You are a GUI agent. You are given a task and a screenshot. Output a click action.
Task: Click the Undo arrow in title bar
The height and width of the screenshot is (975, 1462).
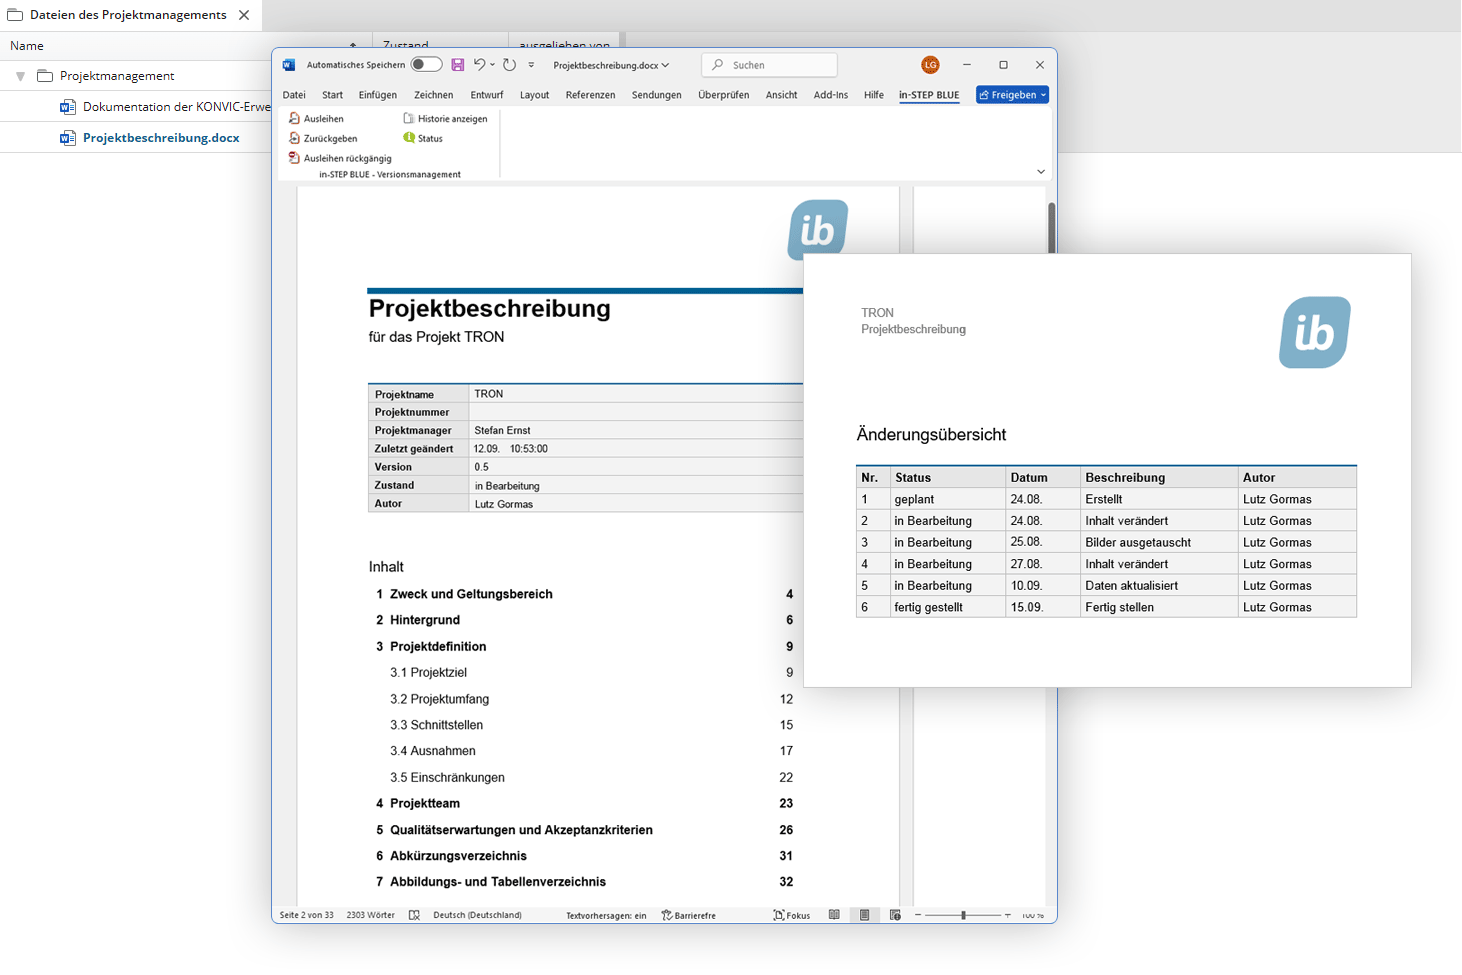click(x=479, y=65)
